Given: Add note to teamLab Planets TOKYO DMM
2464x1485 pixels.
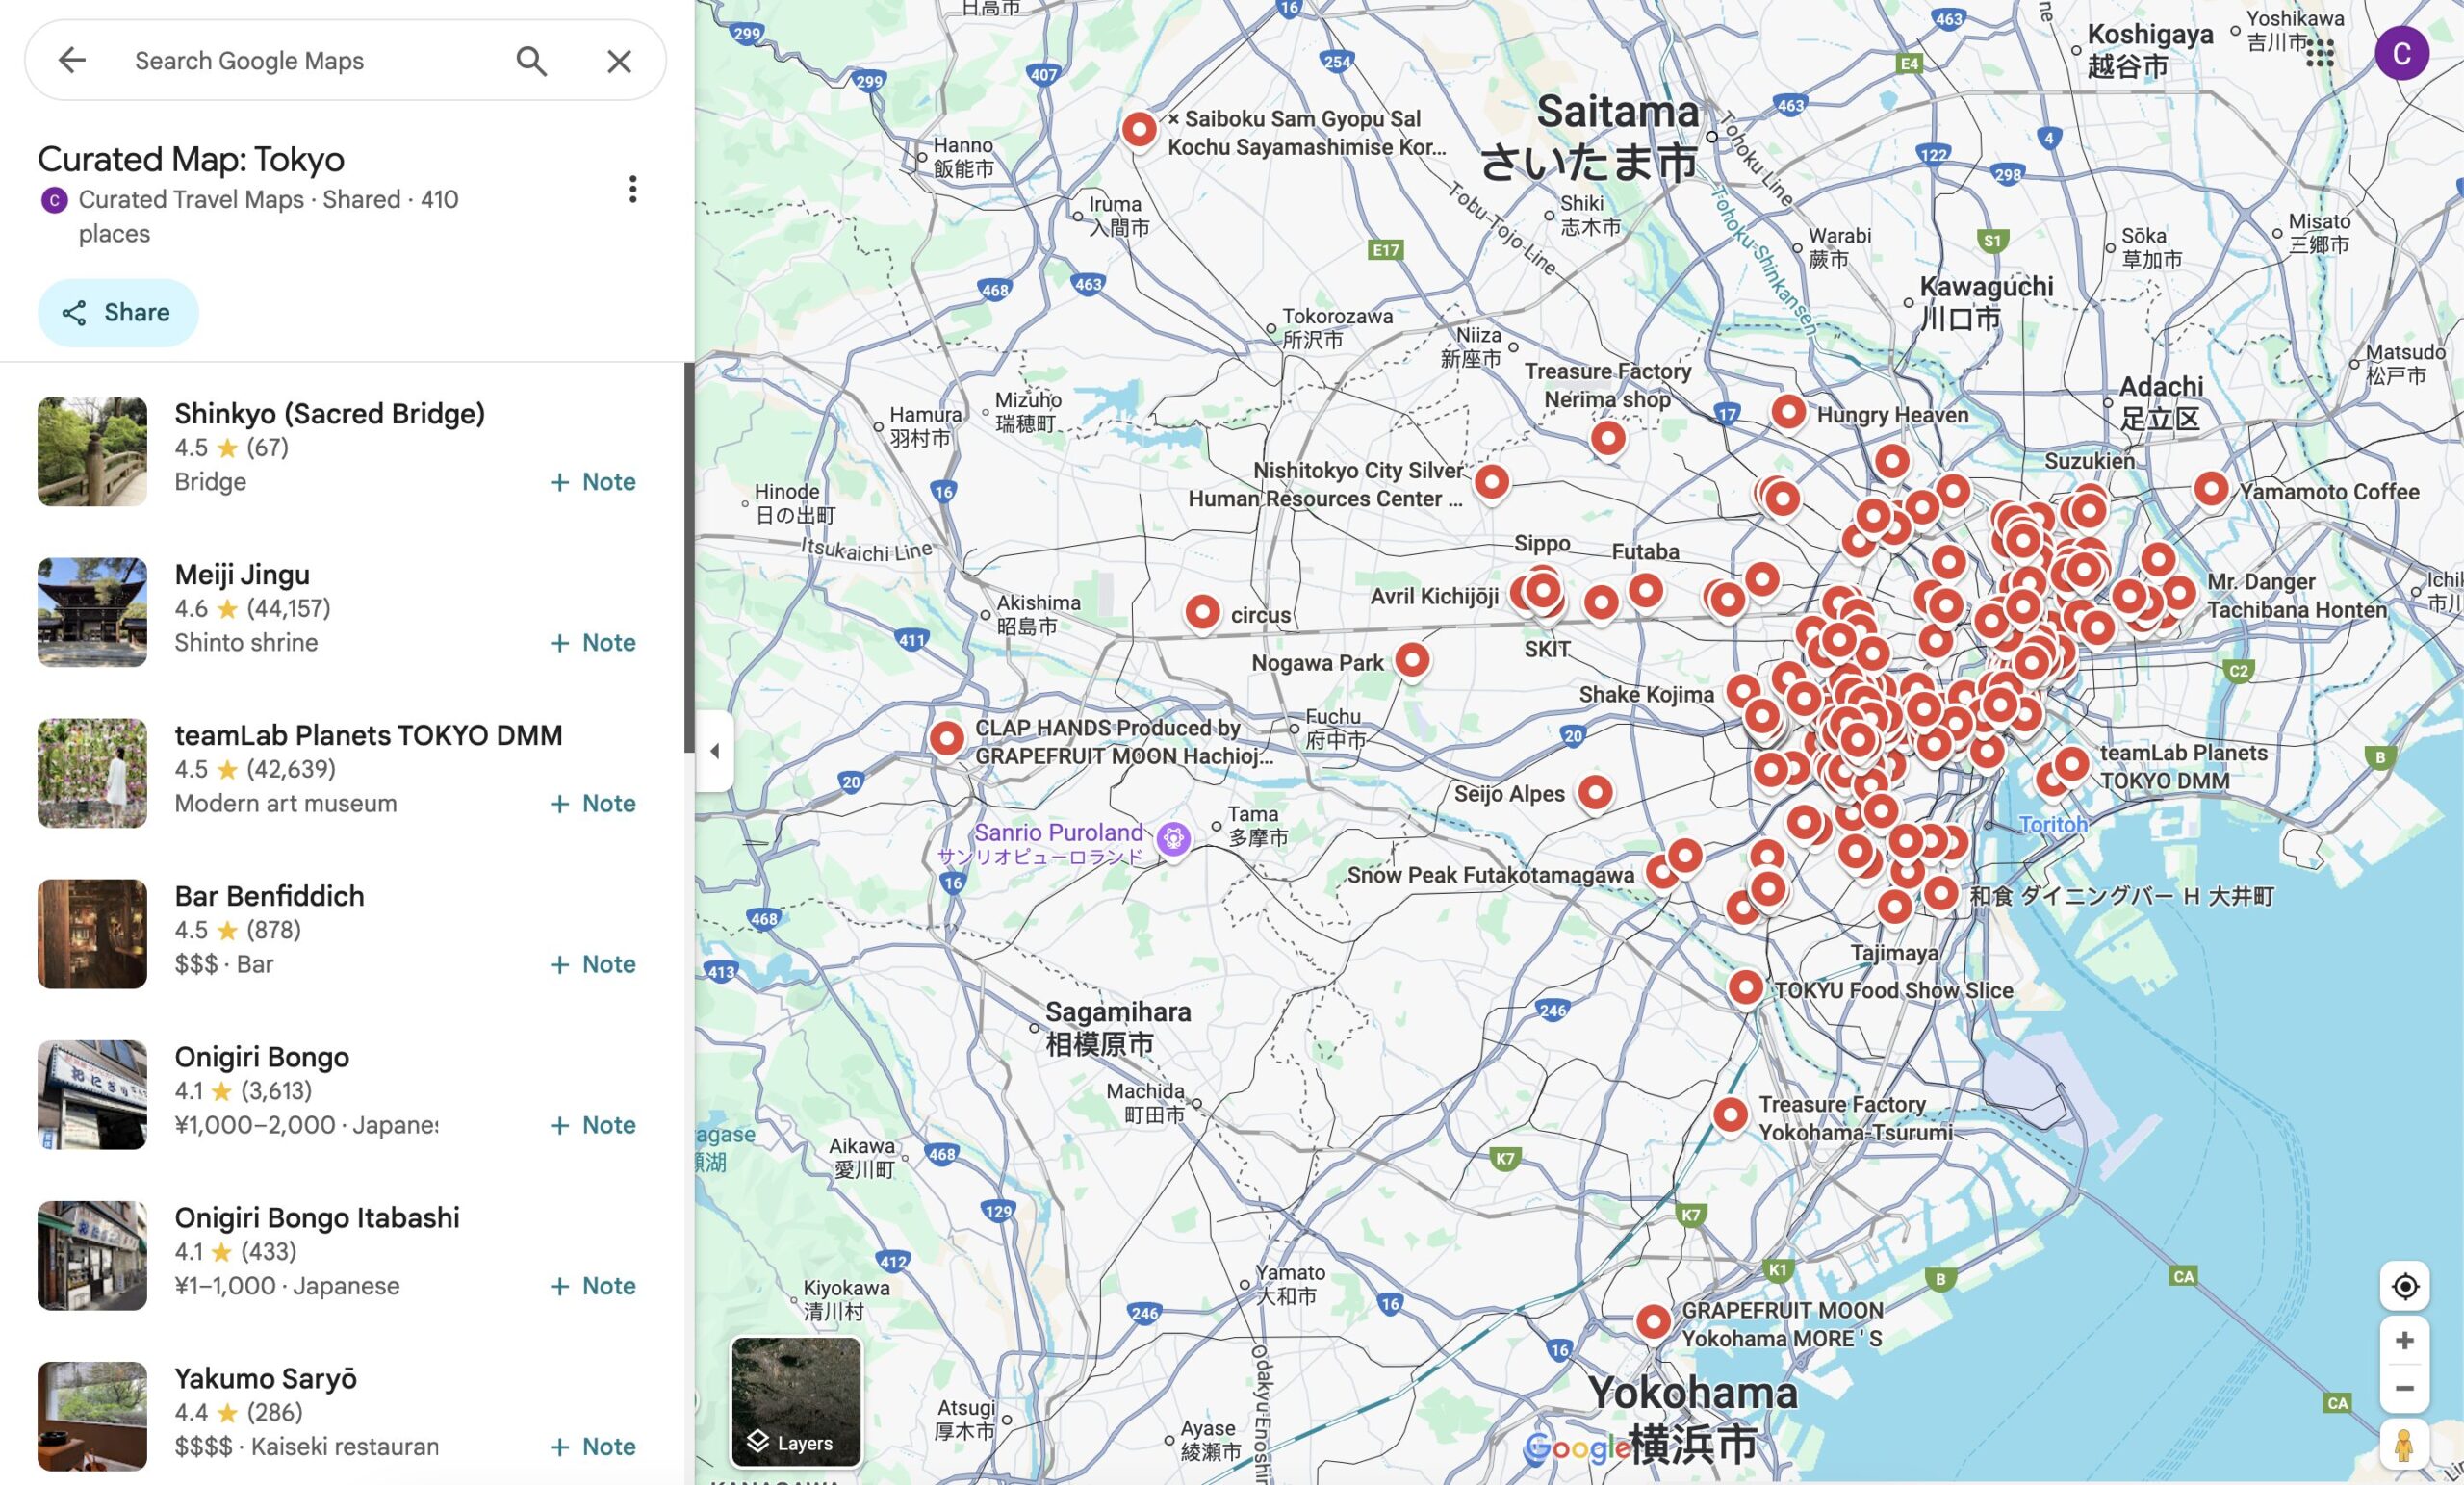Looking at the screenshot, I should click(x=593, y=804).
